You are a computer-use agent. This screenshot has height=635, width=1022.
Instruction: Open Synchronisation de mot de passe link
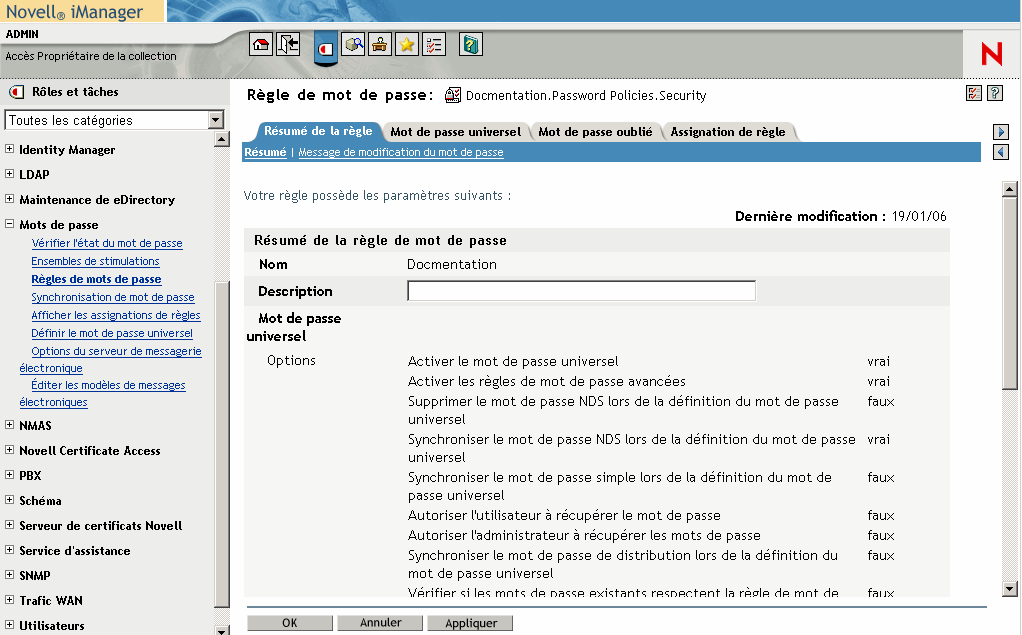[x=113, y=297]
